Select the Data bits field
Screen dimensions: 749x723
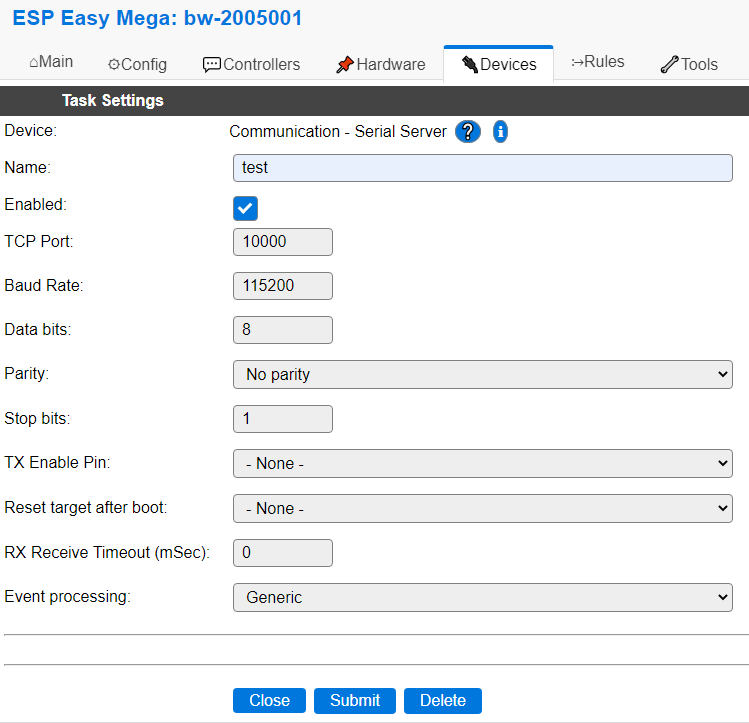(283, 330)
